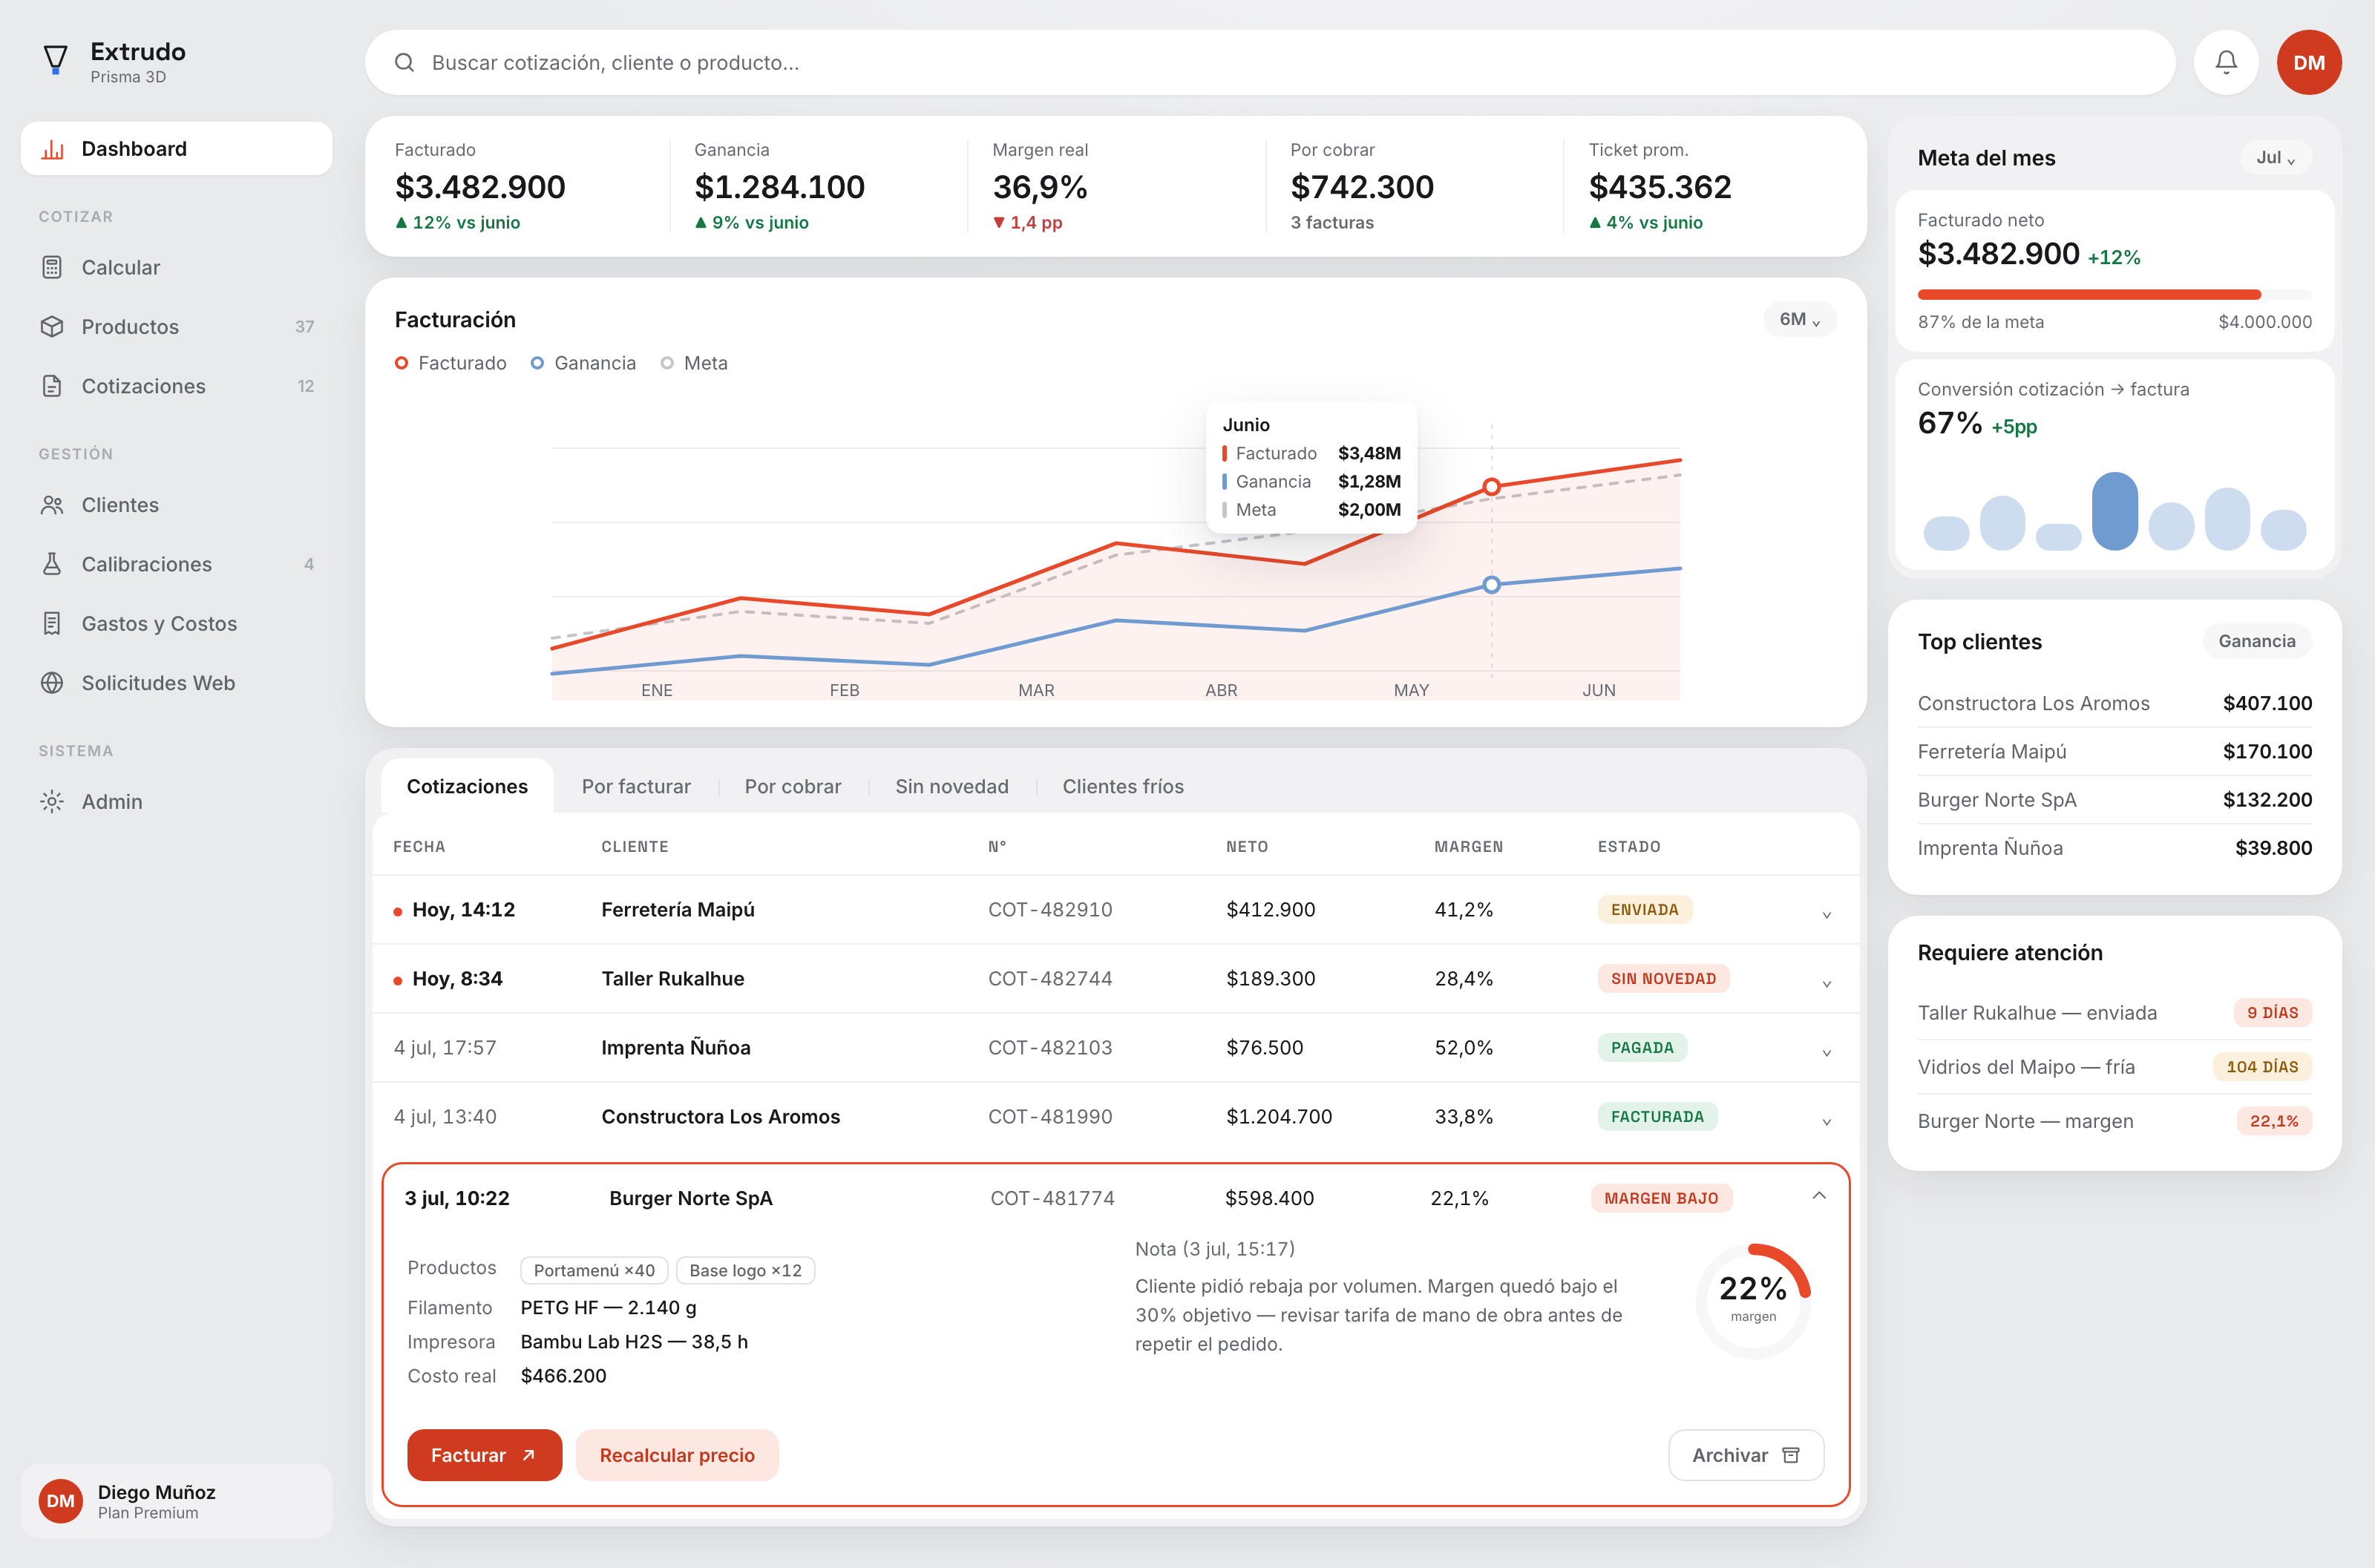Click the 9 DÍAS badge

click(2273, 1013)
